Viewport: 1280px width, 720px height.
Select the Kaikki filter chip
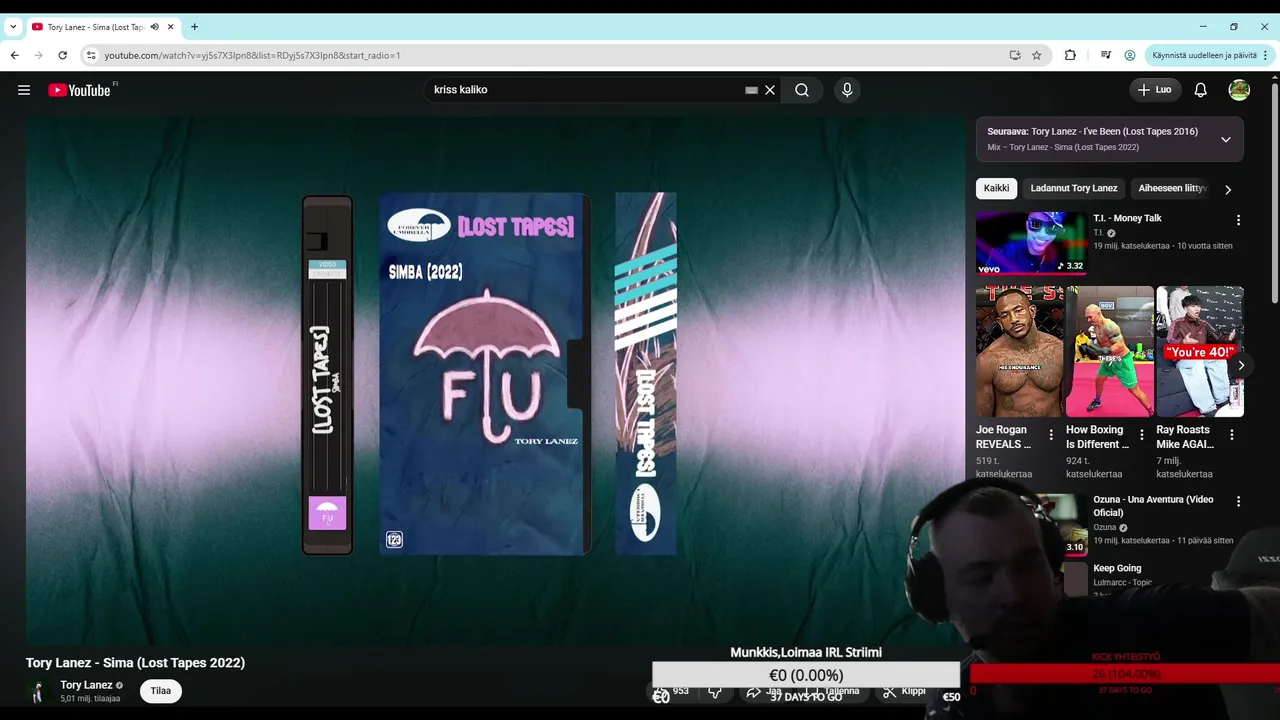pos(996,188)
